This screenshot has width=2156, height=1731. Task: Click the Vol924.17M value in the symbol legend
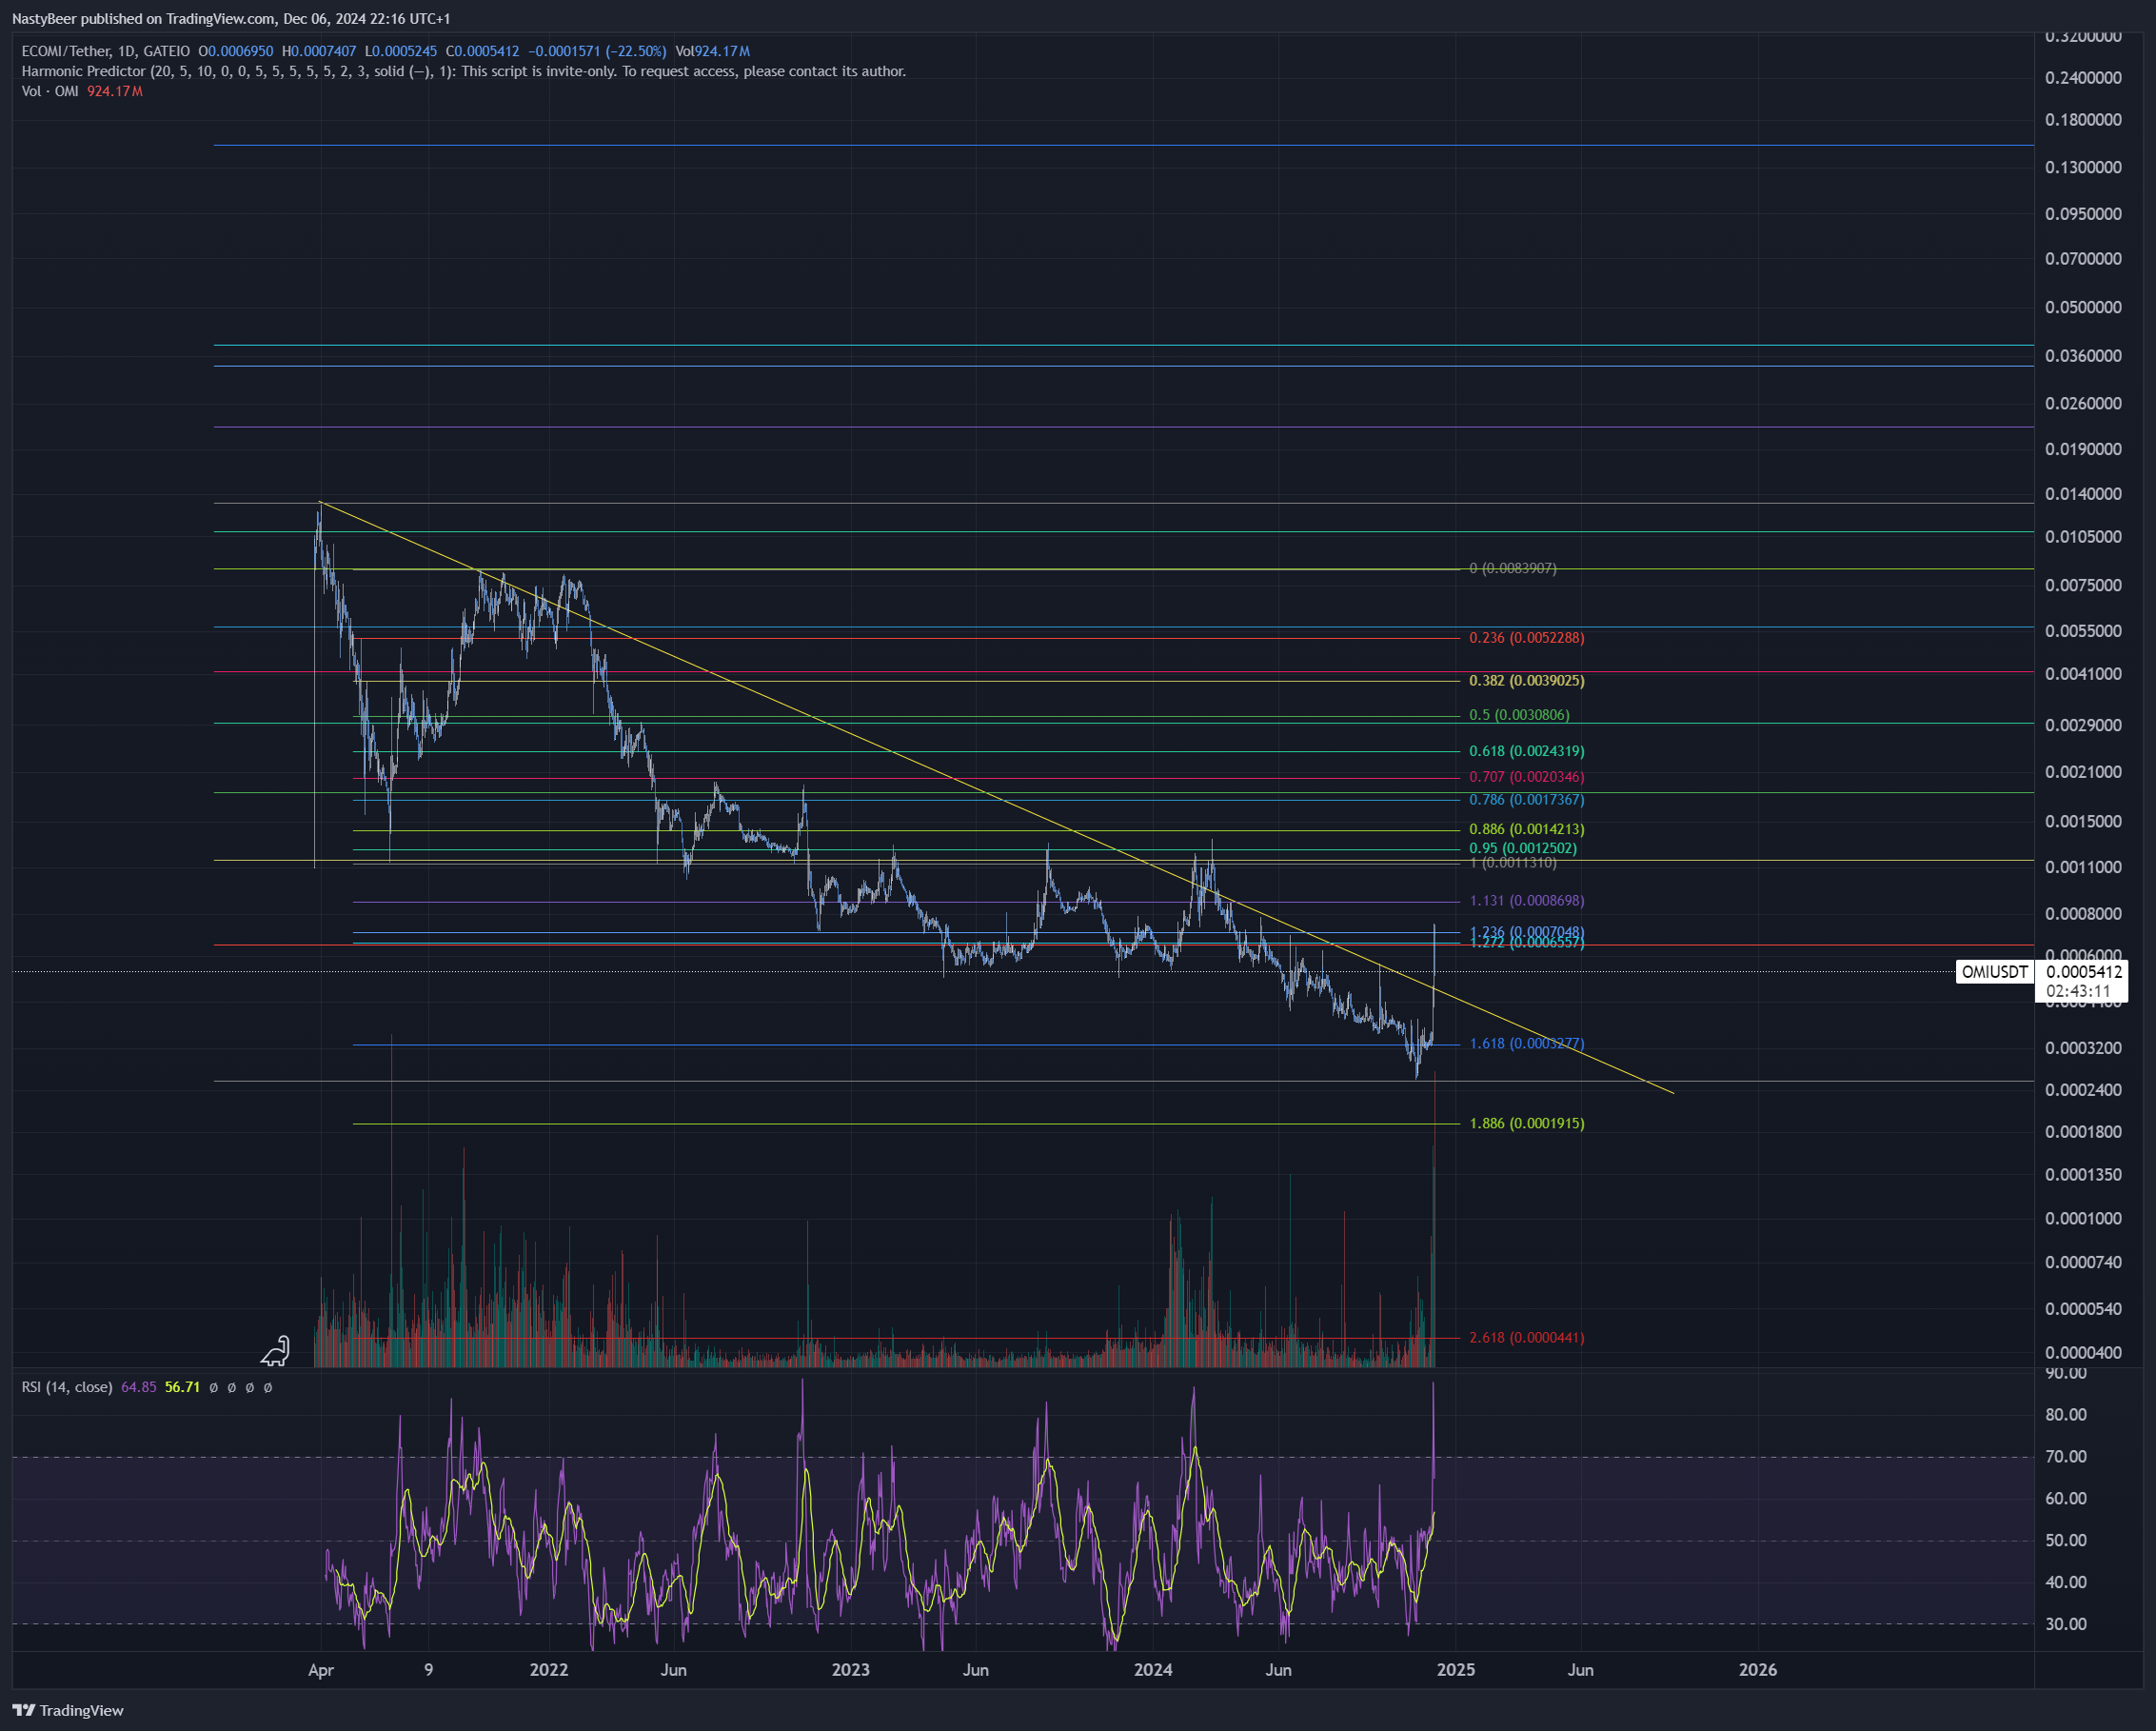pyautogui.click(x=712, y=51)
